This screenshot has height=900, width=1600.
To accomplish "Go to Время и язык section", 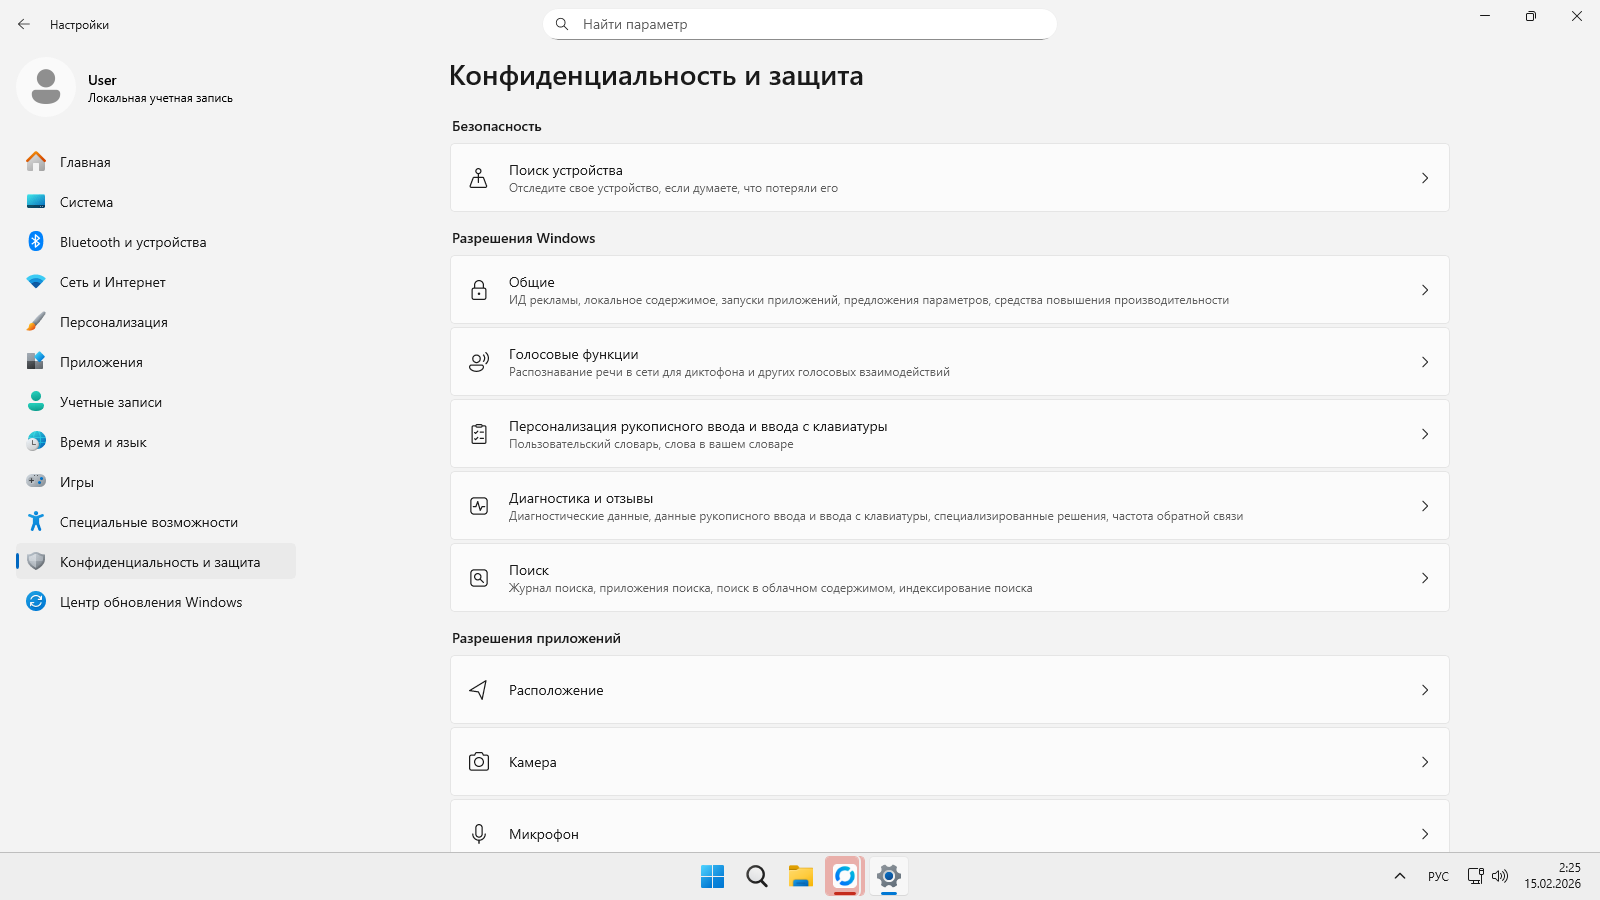I will (x=156, y=442).
